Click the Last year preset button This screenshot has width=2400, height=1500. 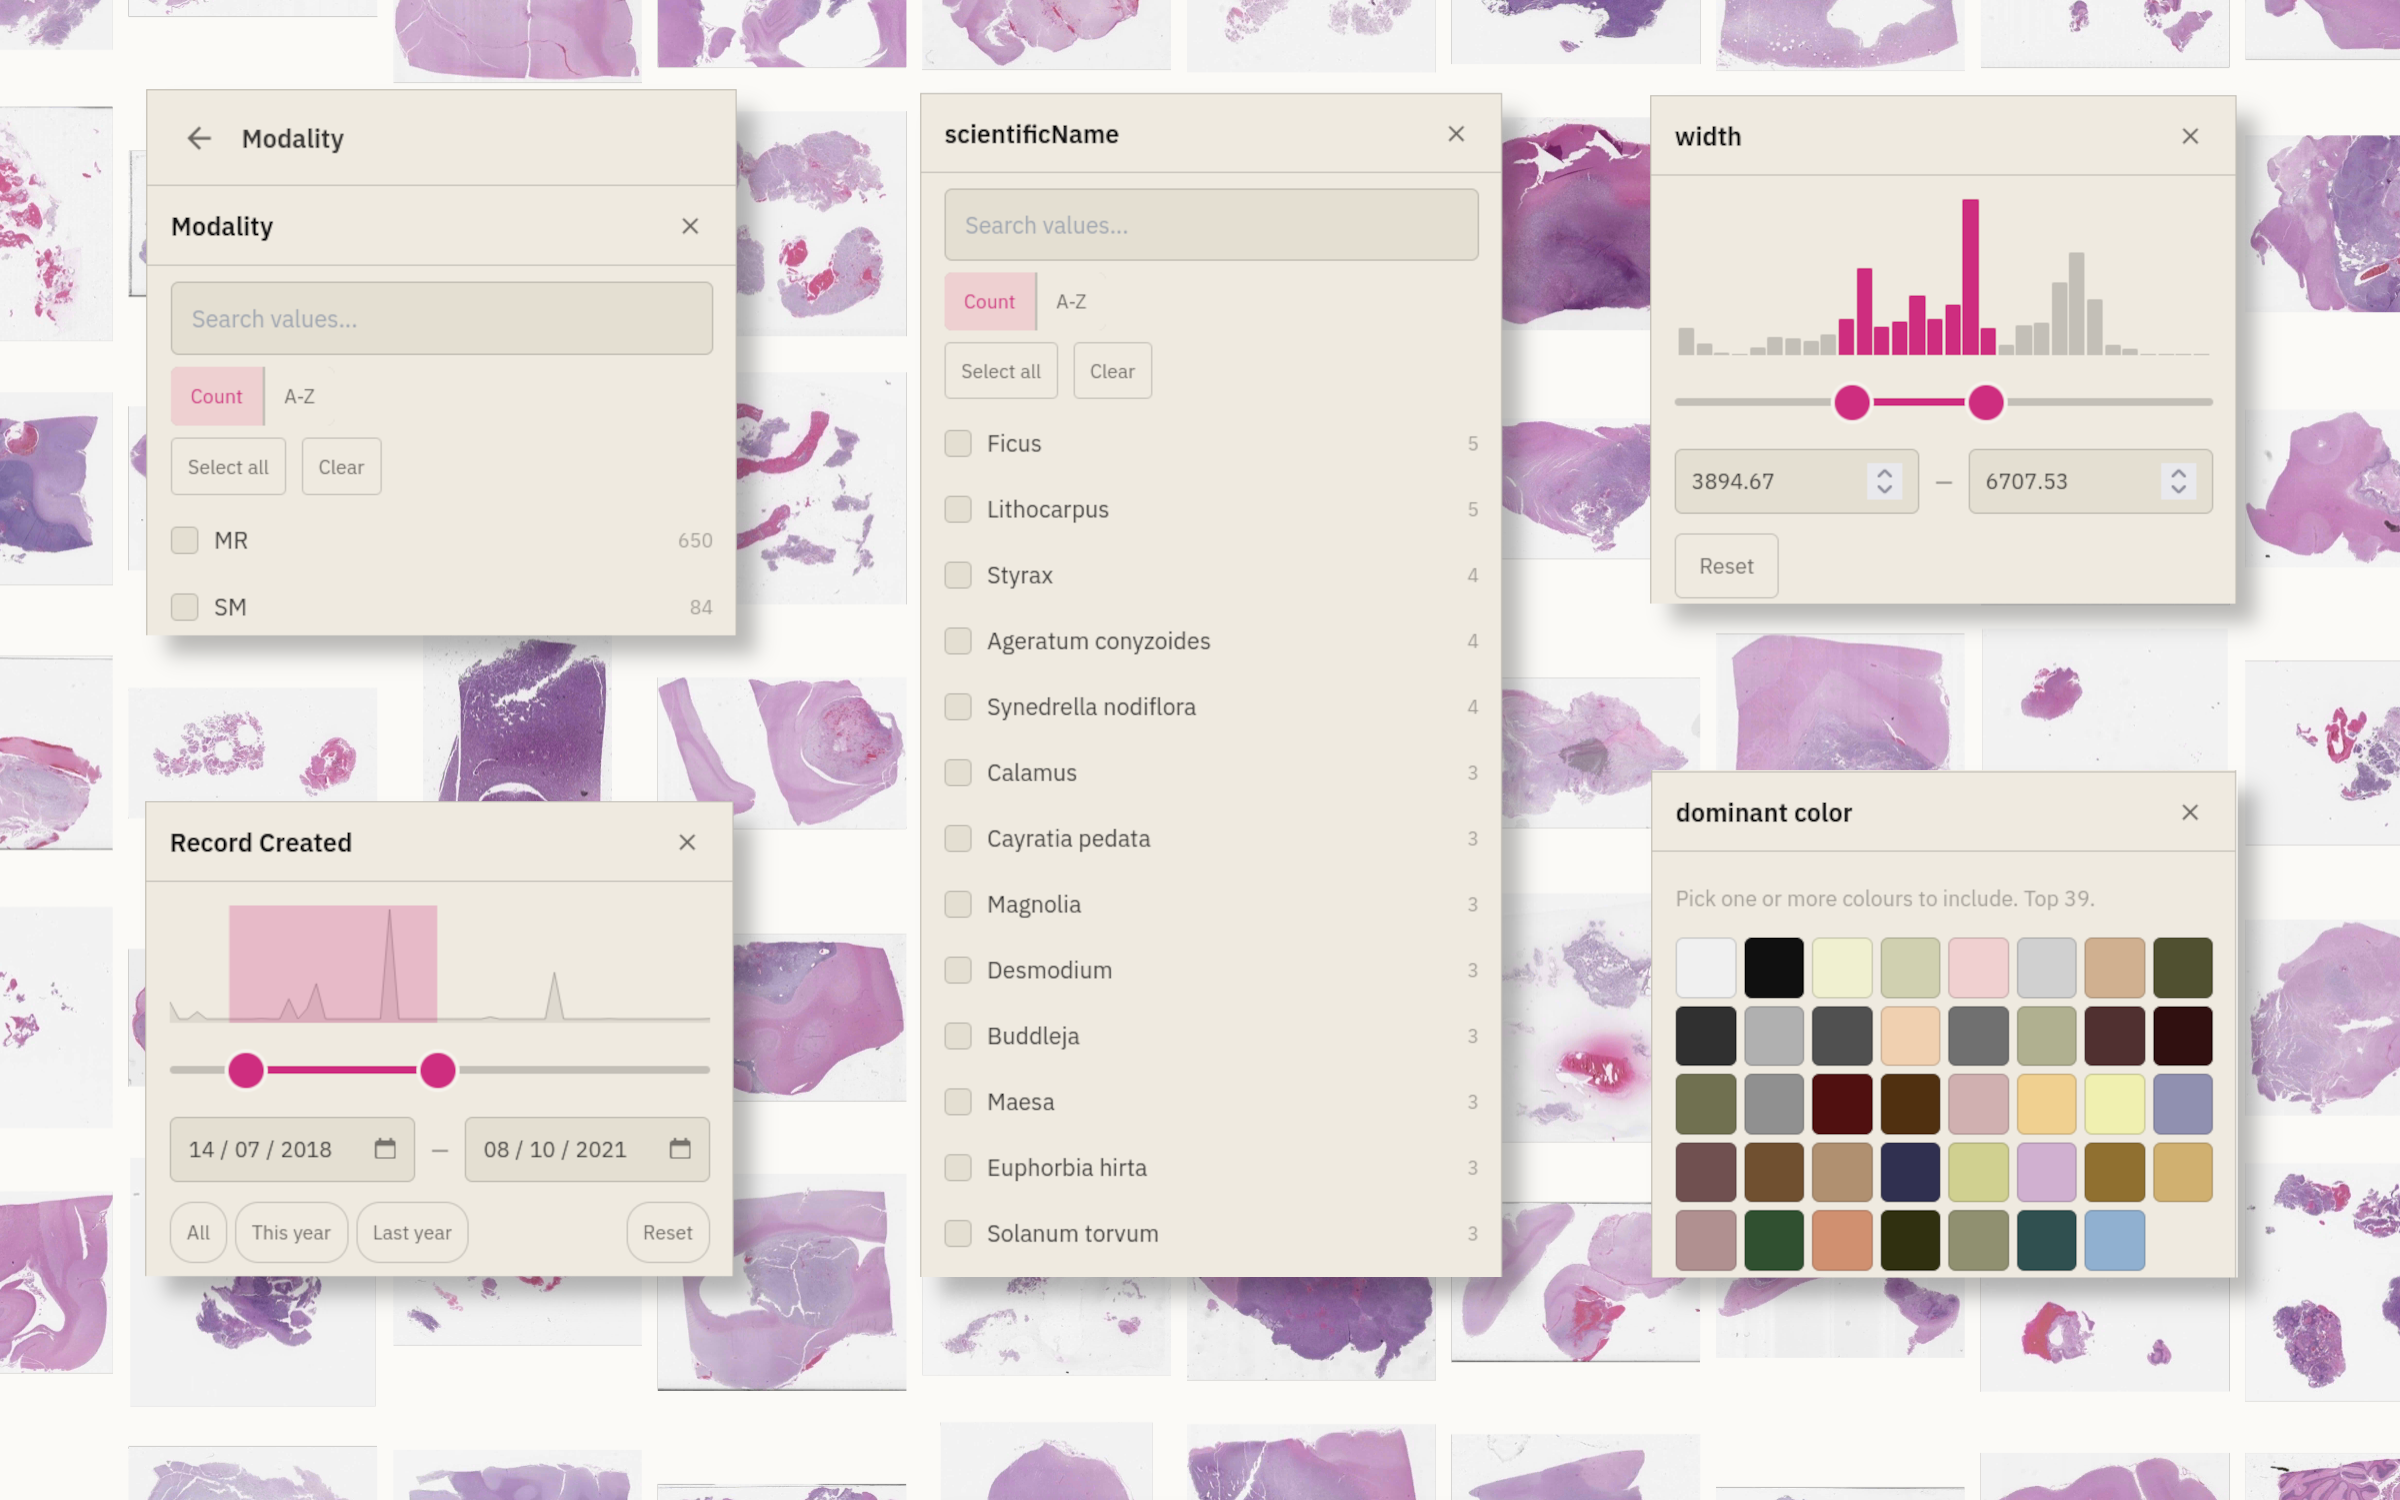point(412,1232)
